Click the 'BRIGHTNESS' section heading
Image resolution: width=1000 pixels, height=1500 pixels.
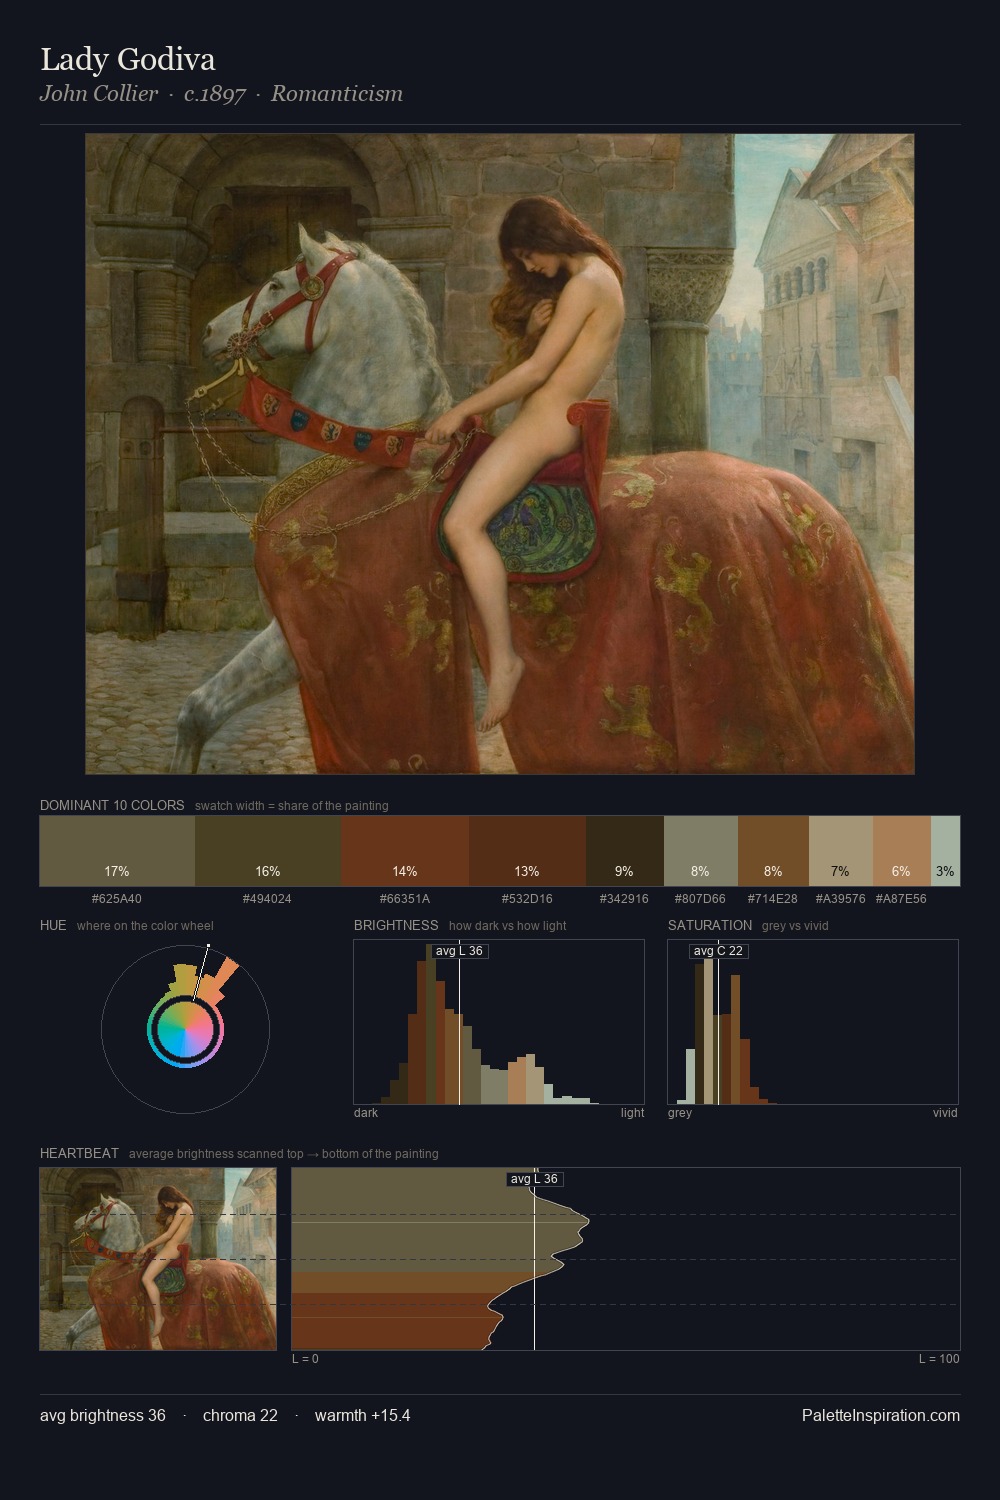(x=396, y=925)
